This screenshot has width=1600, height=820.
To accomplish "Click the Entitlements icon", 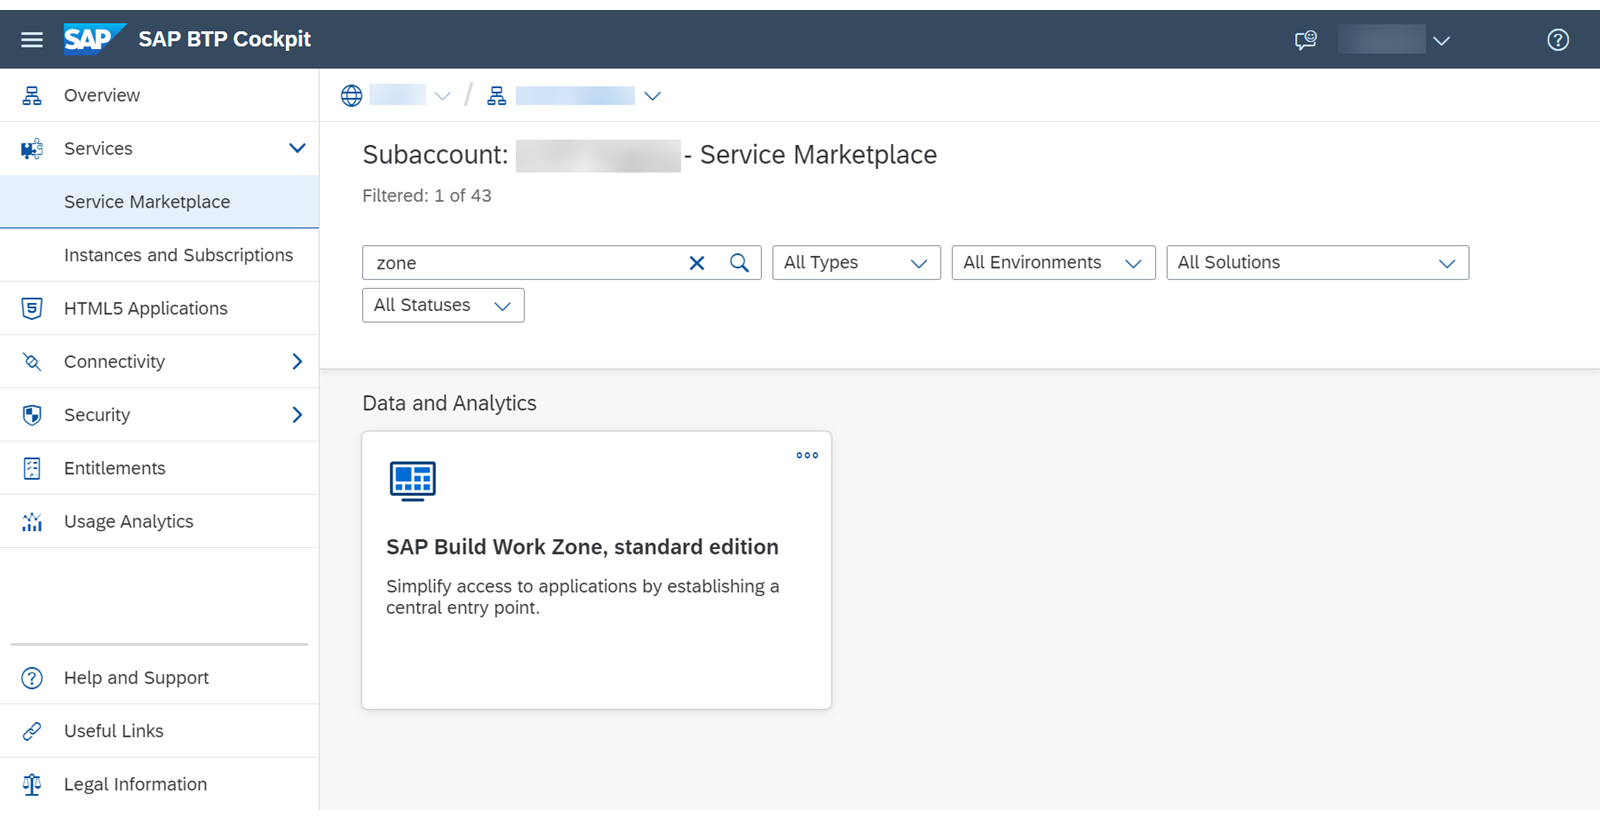I will tap(32, 468).
